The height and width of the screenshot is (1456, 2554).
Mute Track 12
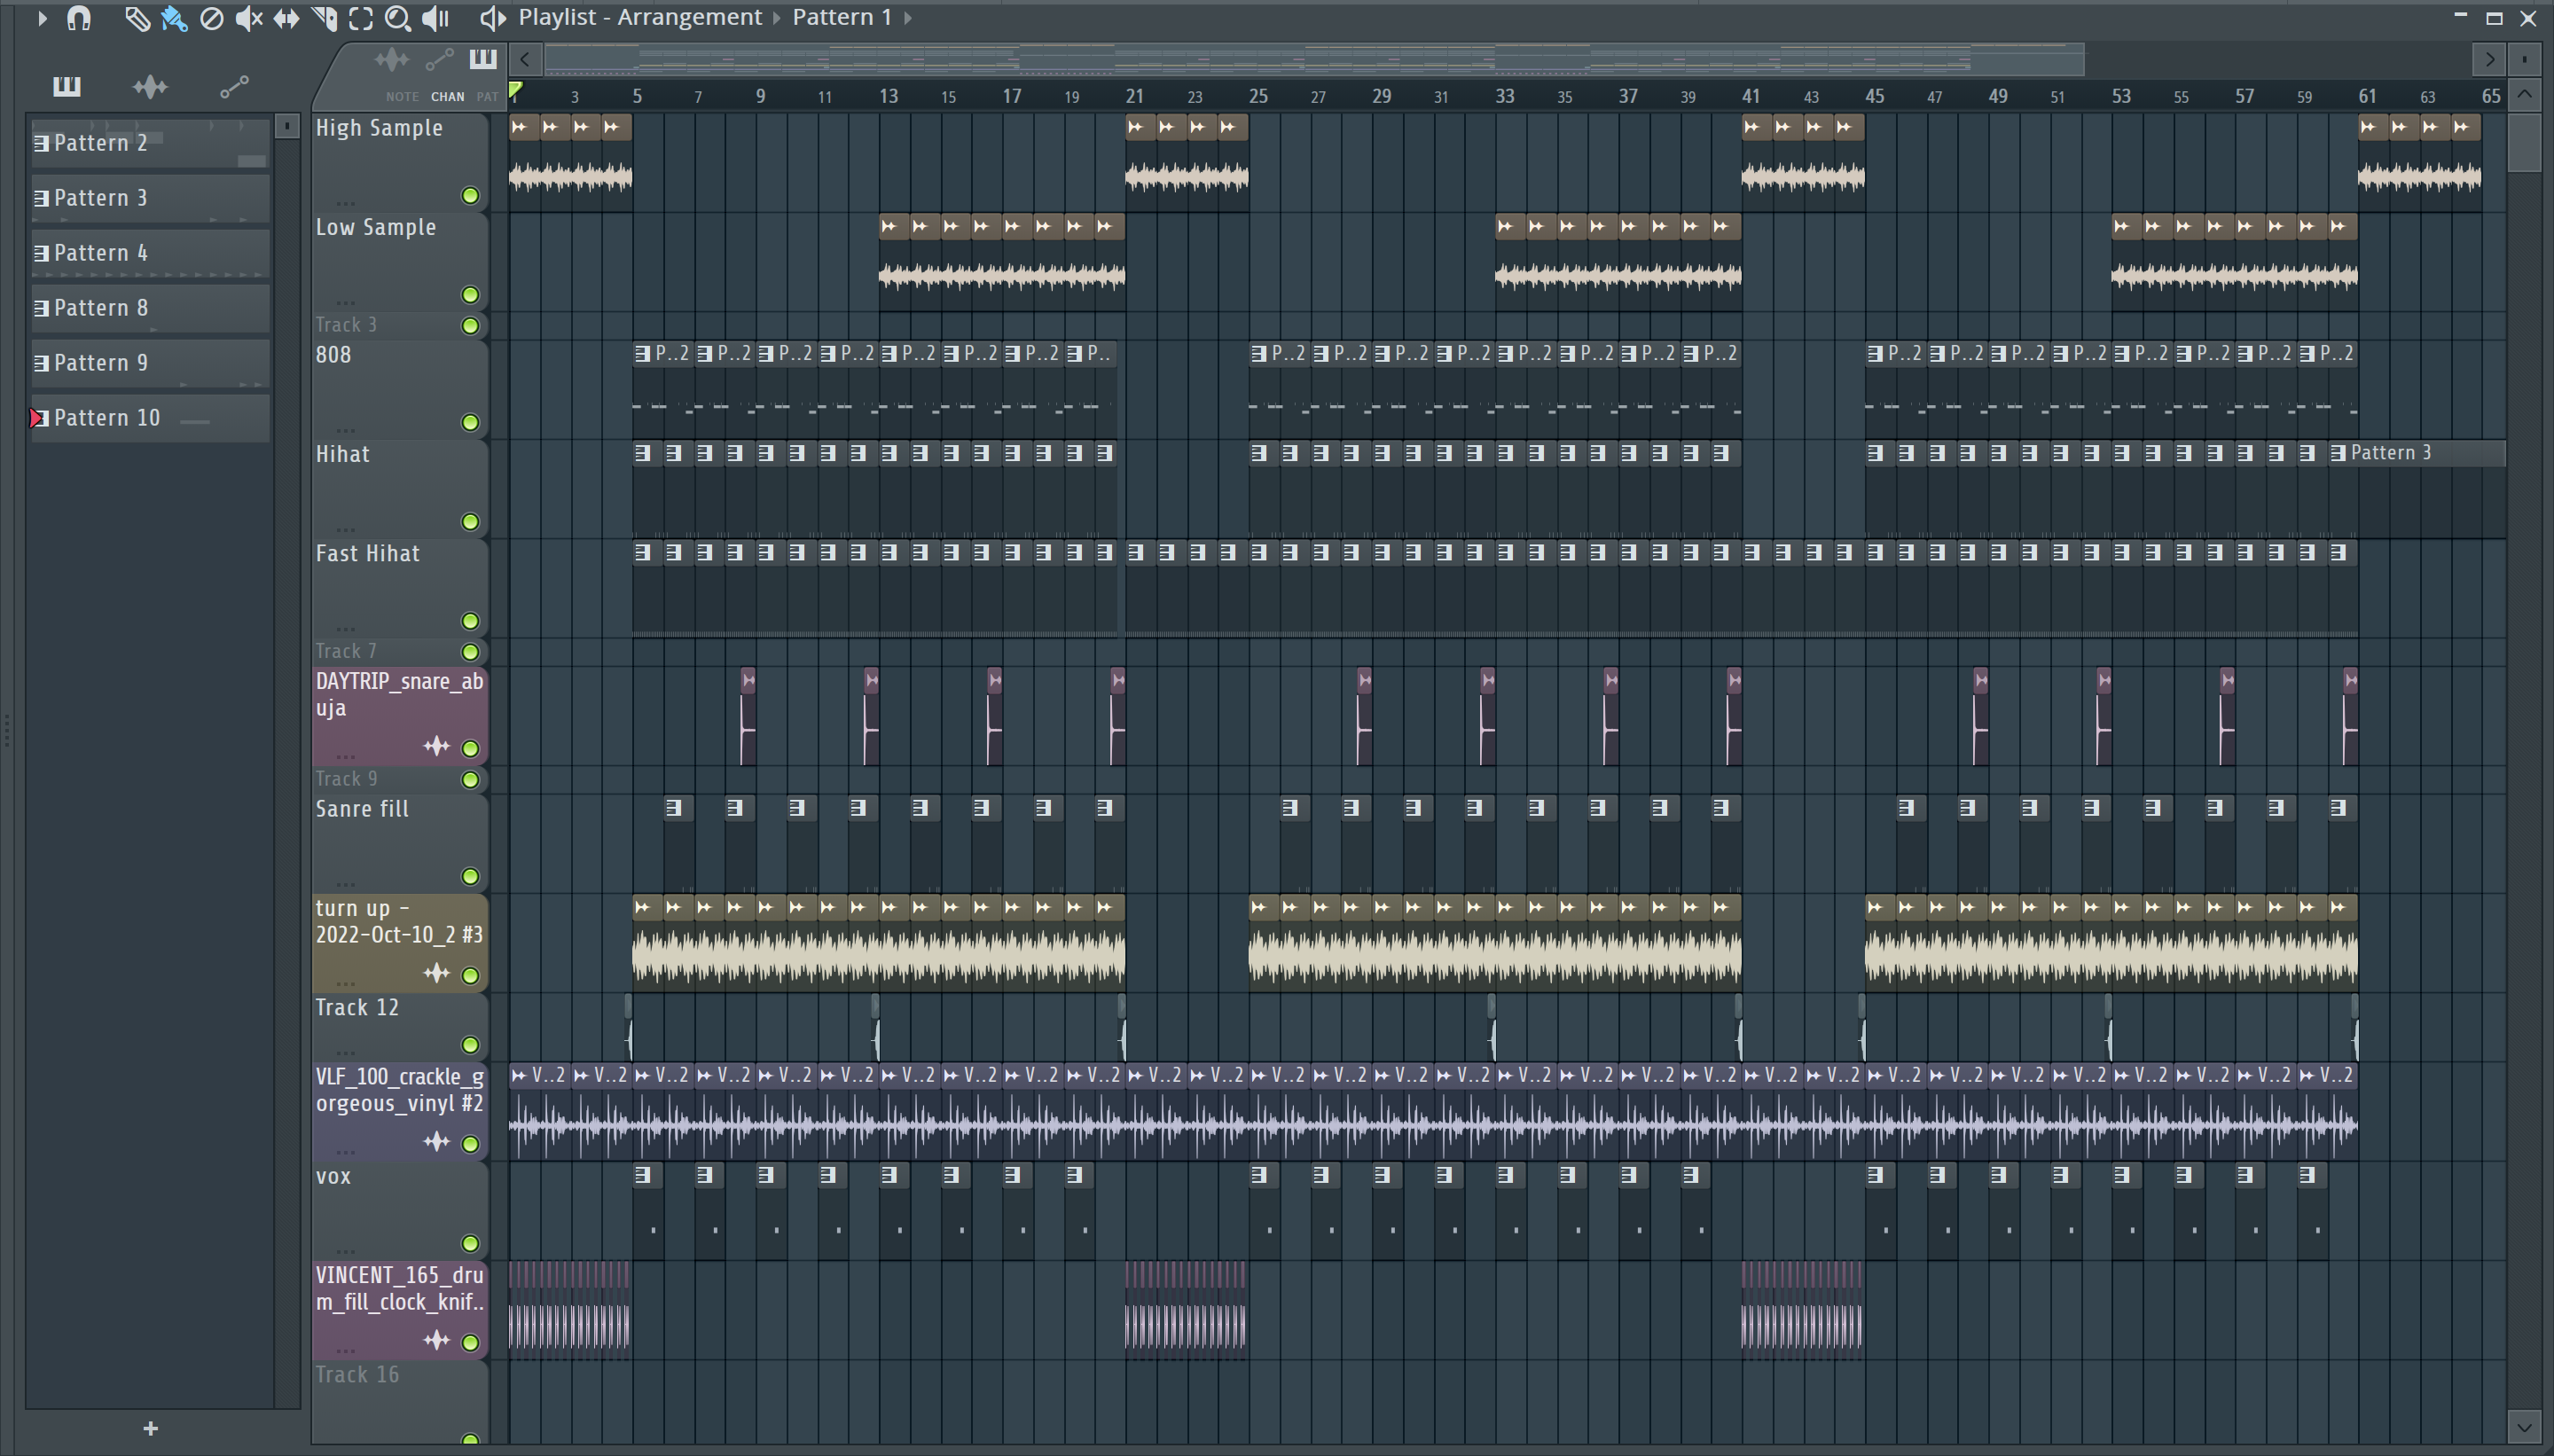tap(470, 1045)
